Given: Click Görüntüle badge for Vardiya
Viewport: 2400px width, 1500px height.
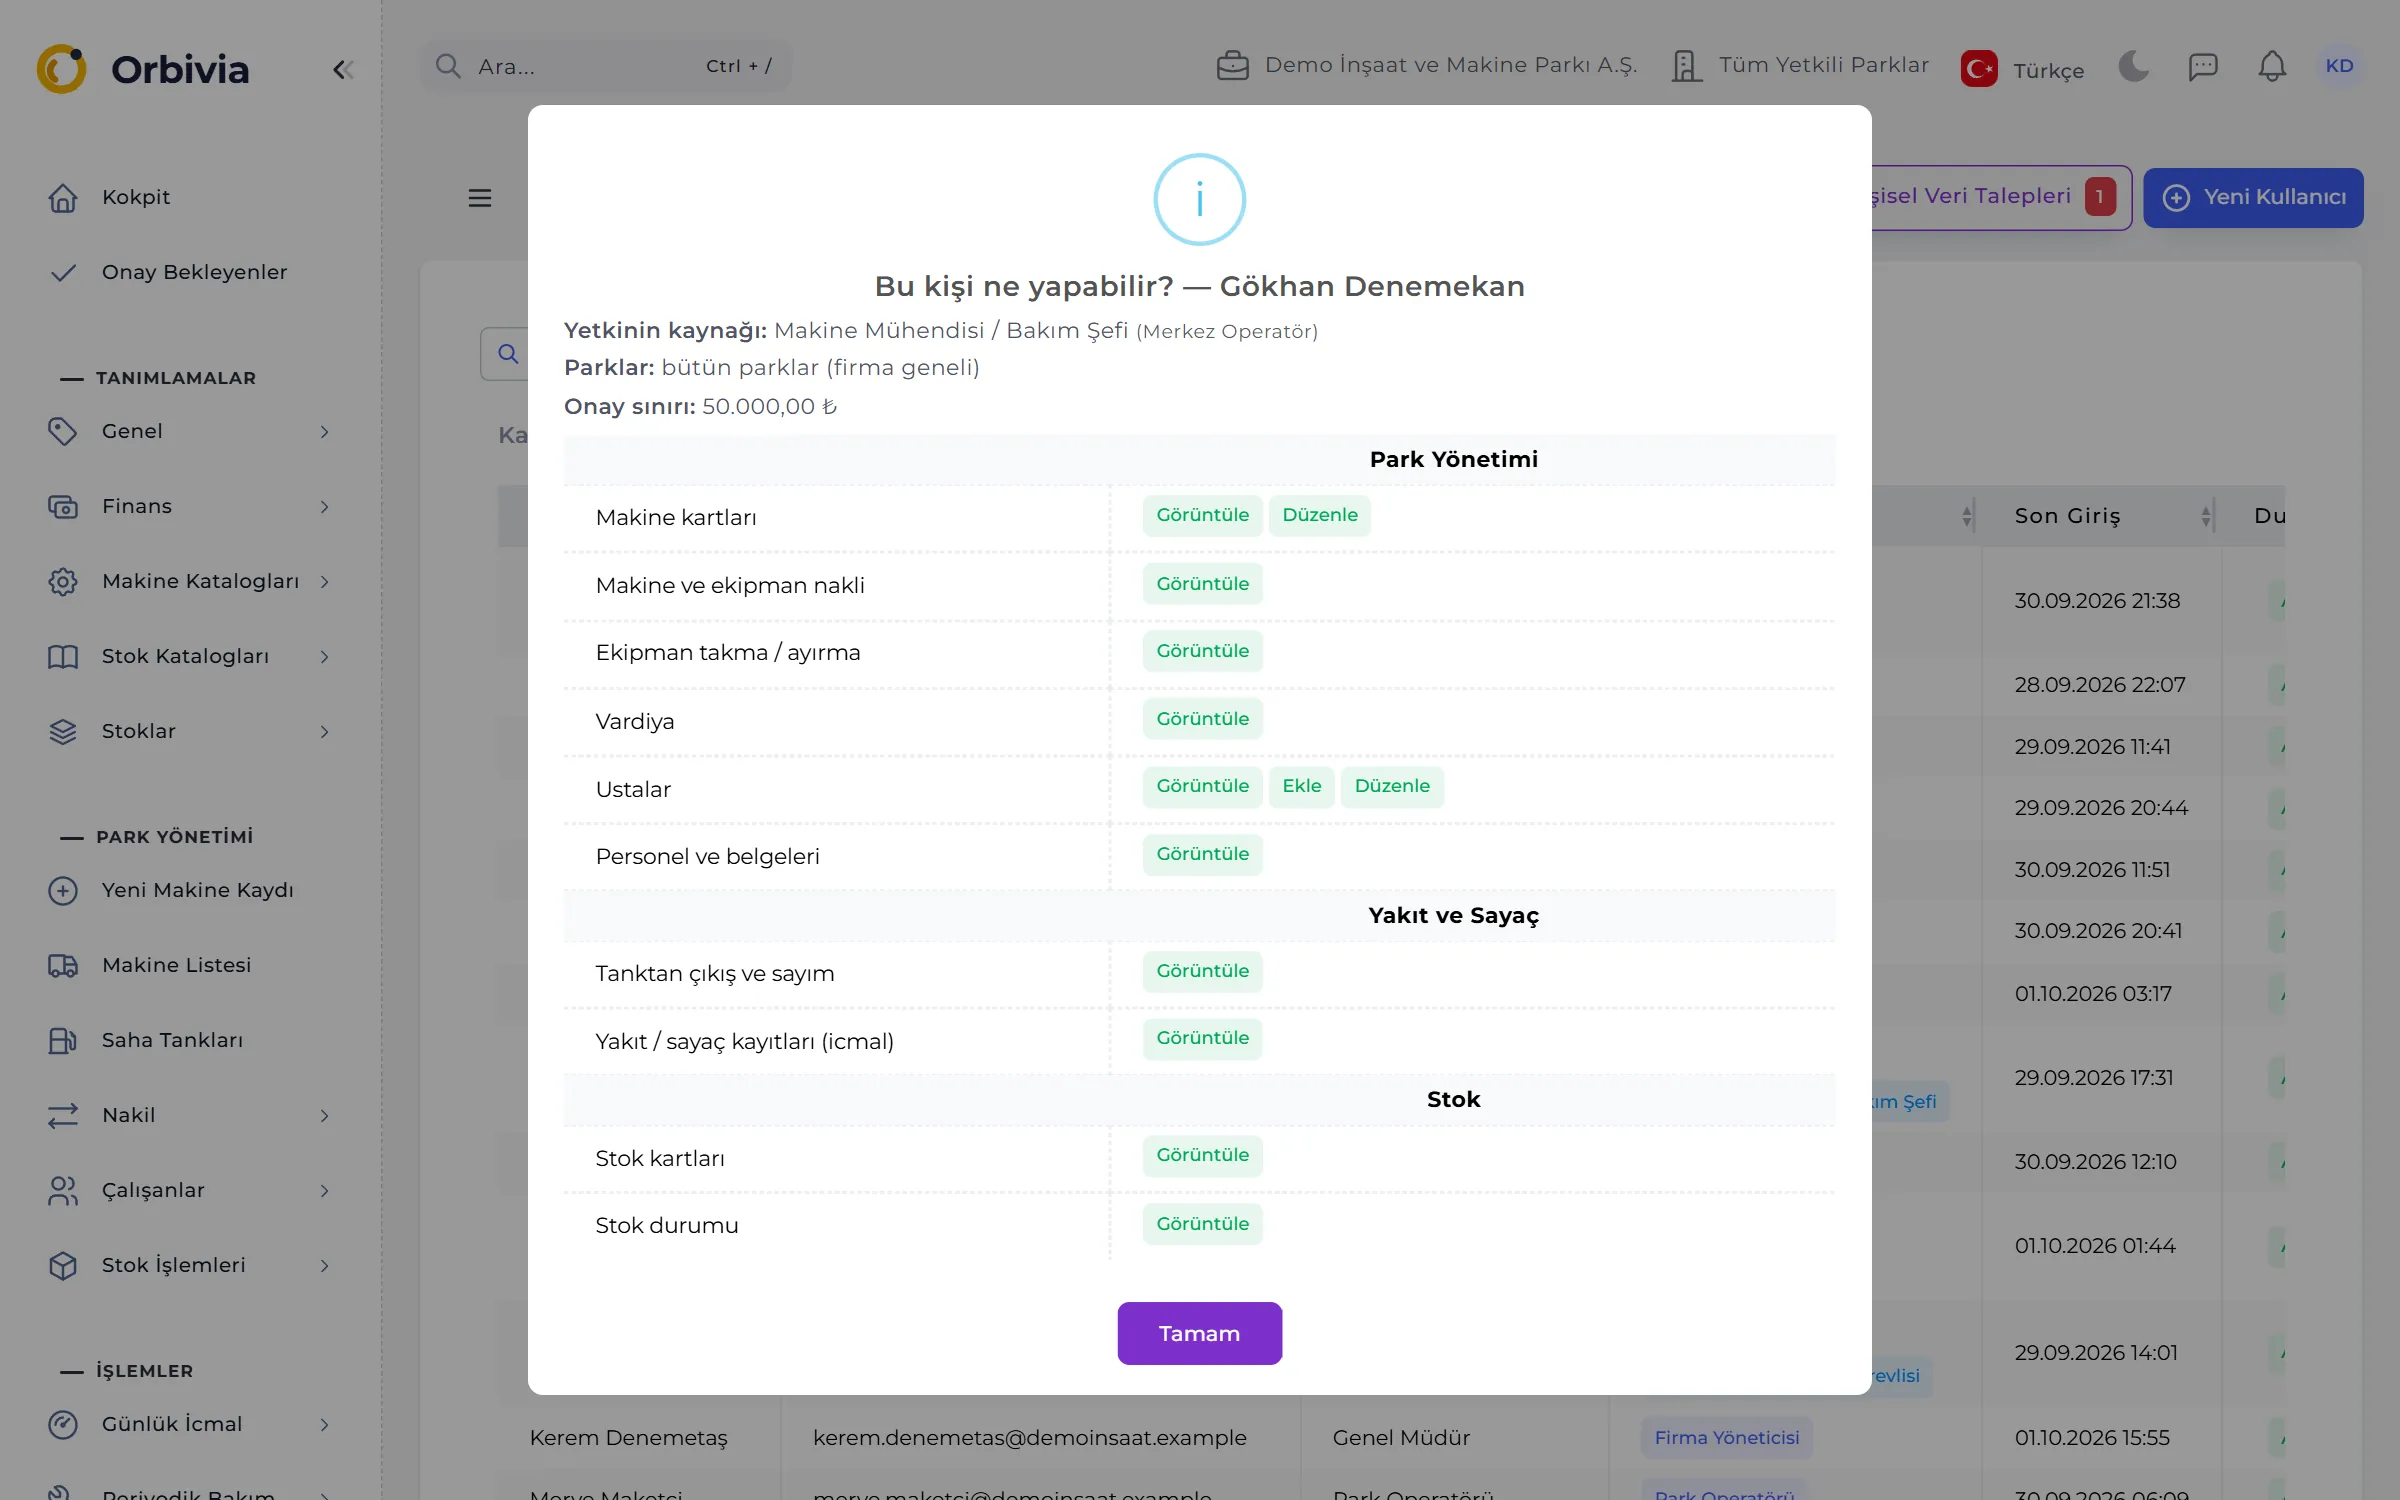Looking at the screenshot, I should tap(1202, 719).
